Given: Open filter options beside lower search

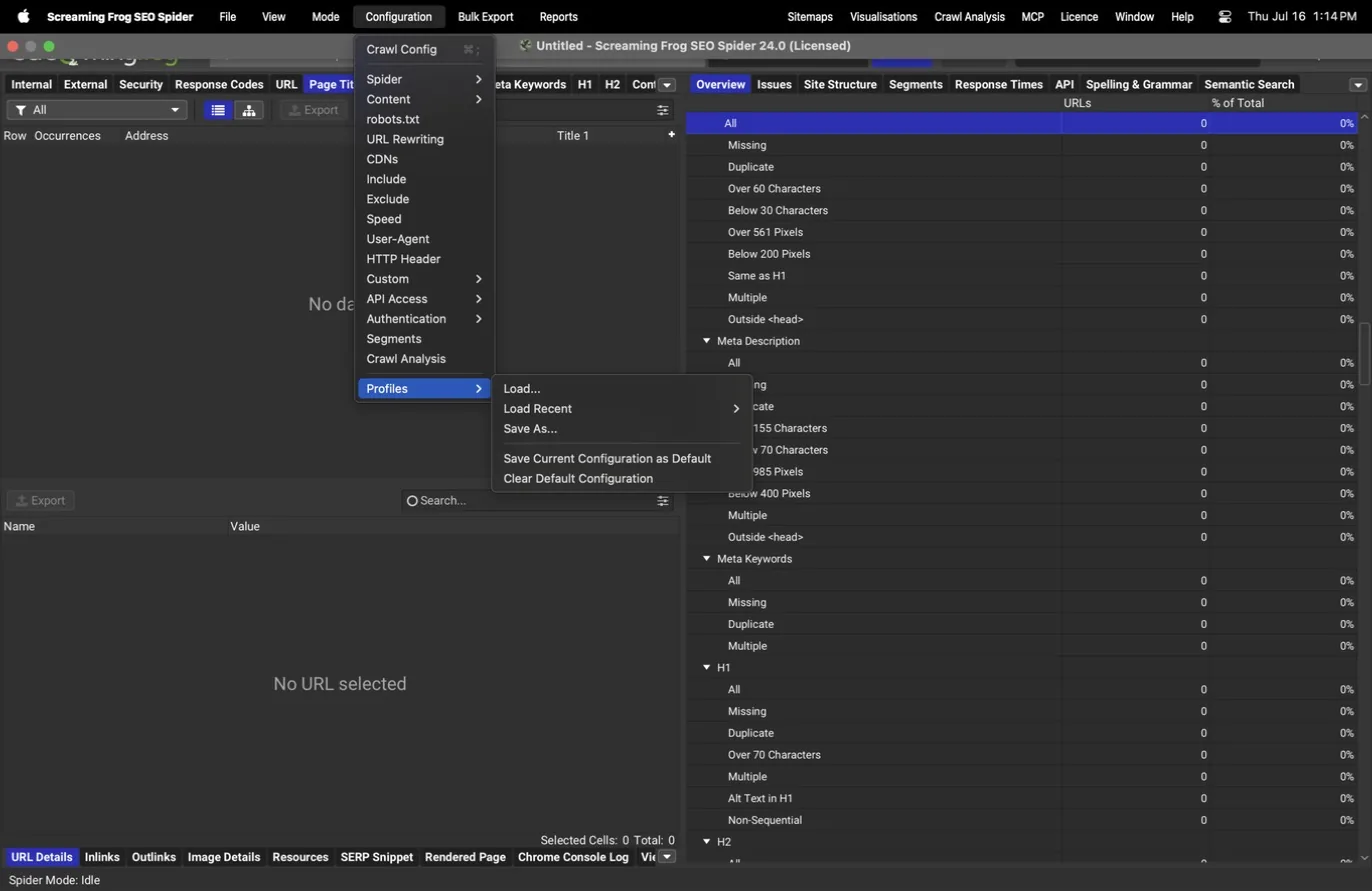Looking at the screenshot, I should click(x=662, y=500).
